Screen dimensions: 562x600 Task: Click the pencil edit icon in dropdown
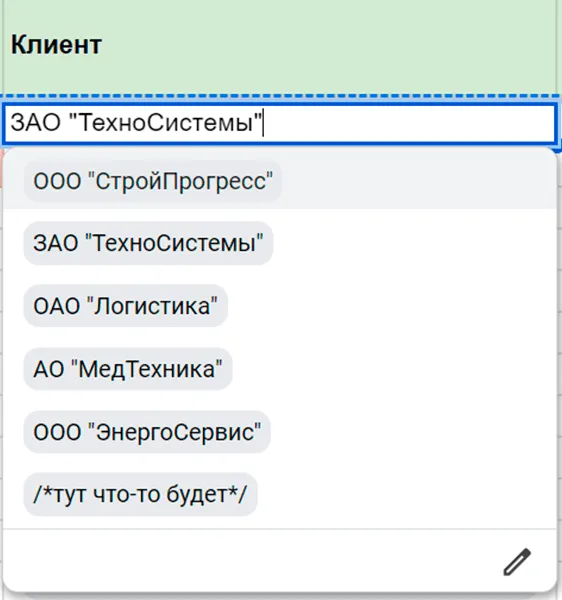pos(517,562)
